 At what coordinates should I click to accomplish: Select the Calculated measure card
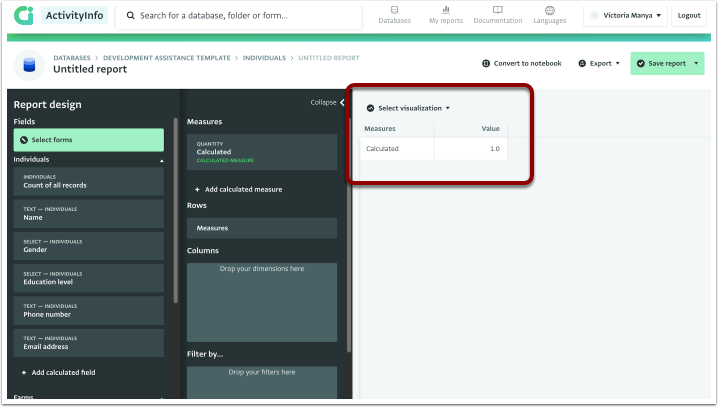point(262,152)
